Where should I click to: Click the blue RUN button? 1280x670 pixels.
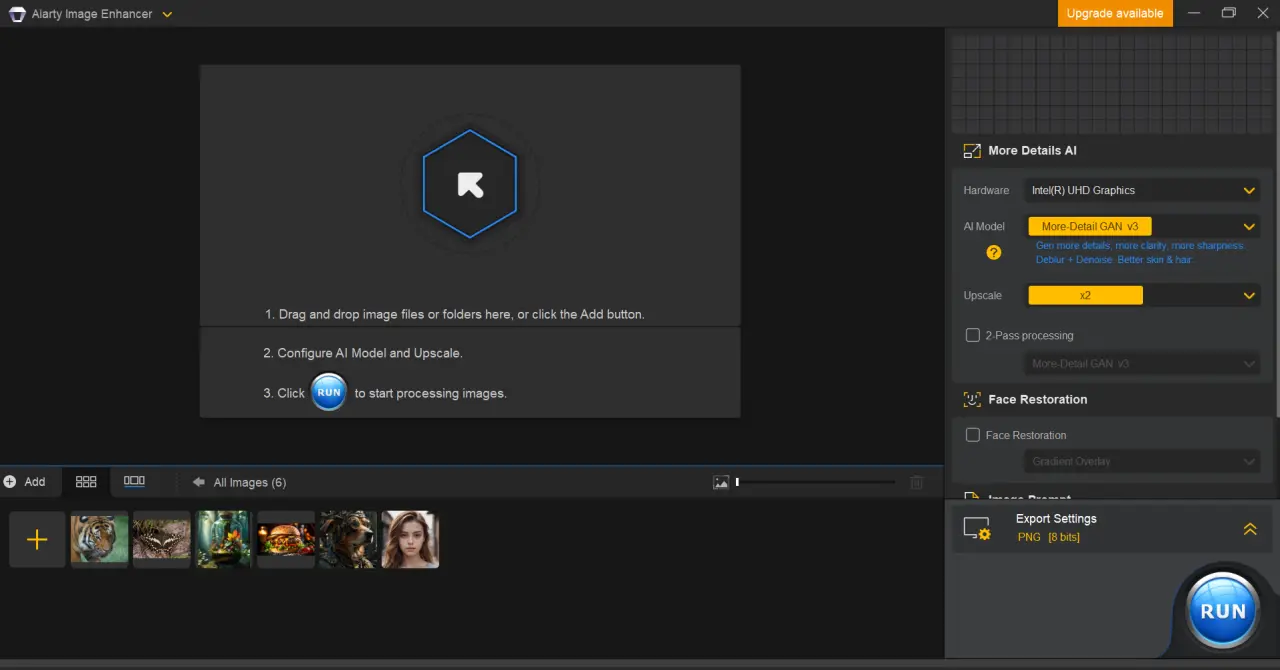pos(1222,610)
